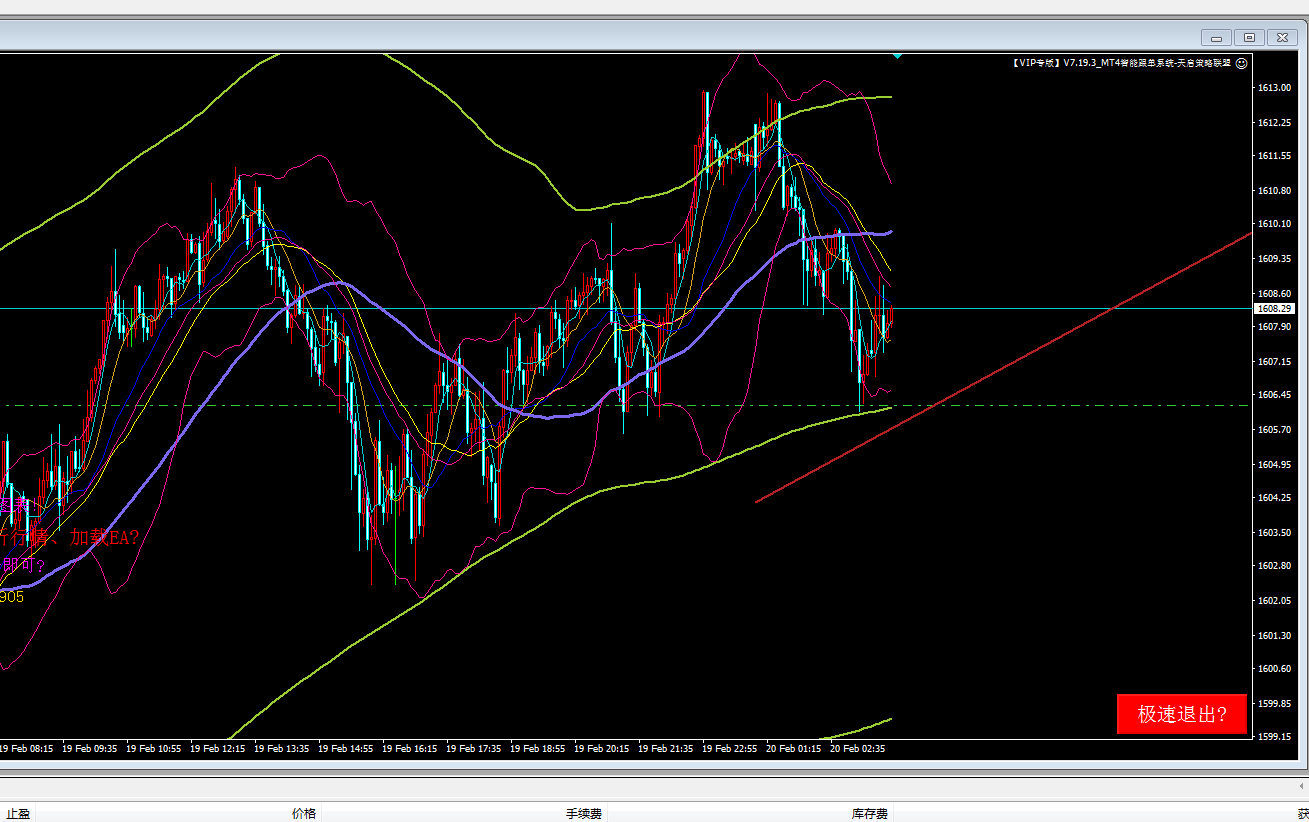Restore down the chart window

coord(1249,37)
